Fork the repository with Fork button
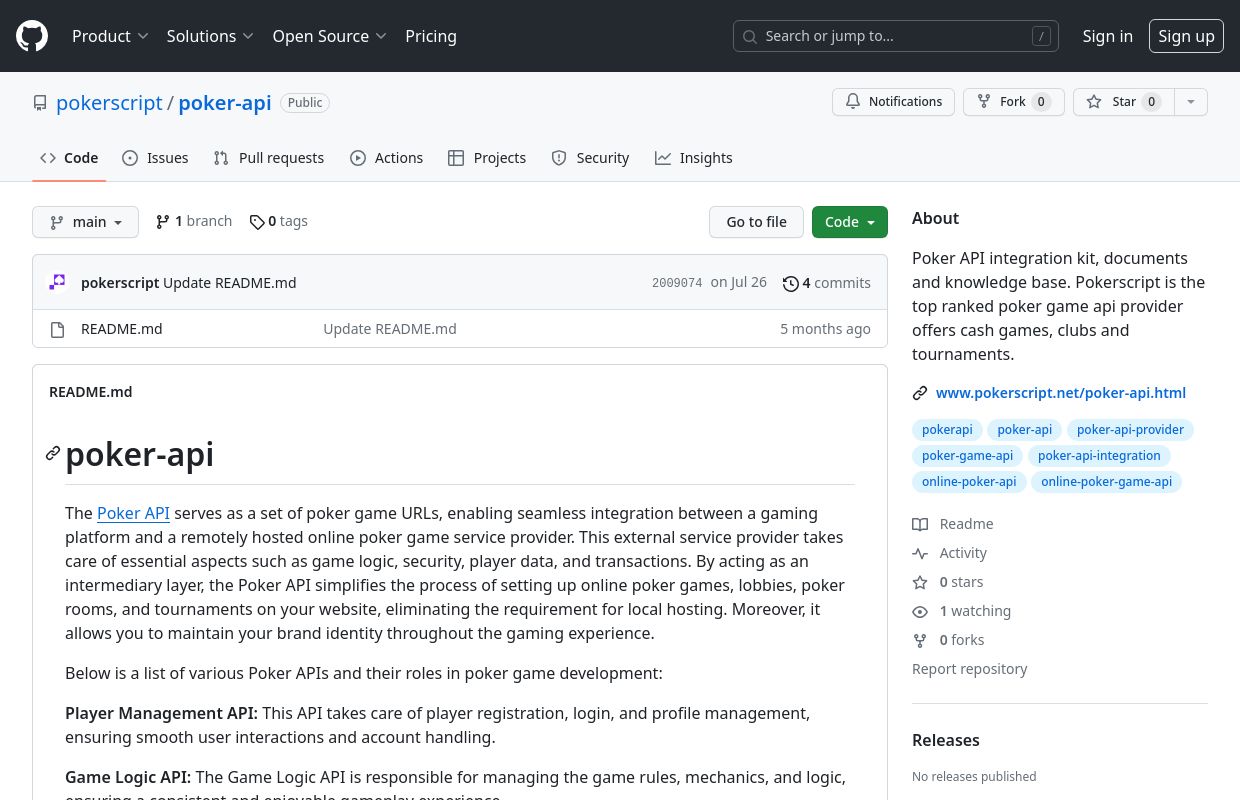 coord(1013,102)
